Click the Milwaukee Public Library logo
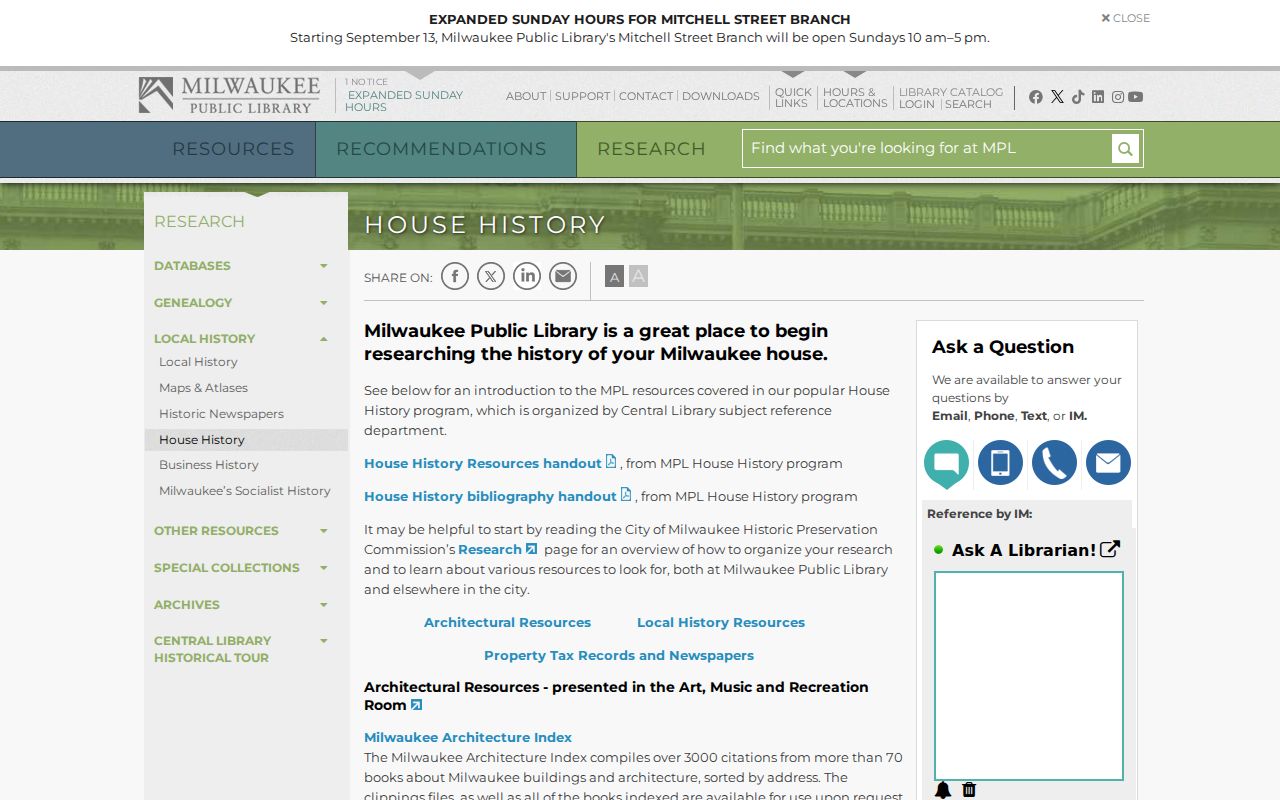This screenshot has width=1280, height=800. pyautogui.click(x=229, y=95)
